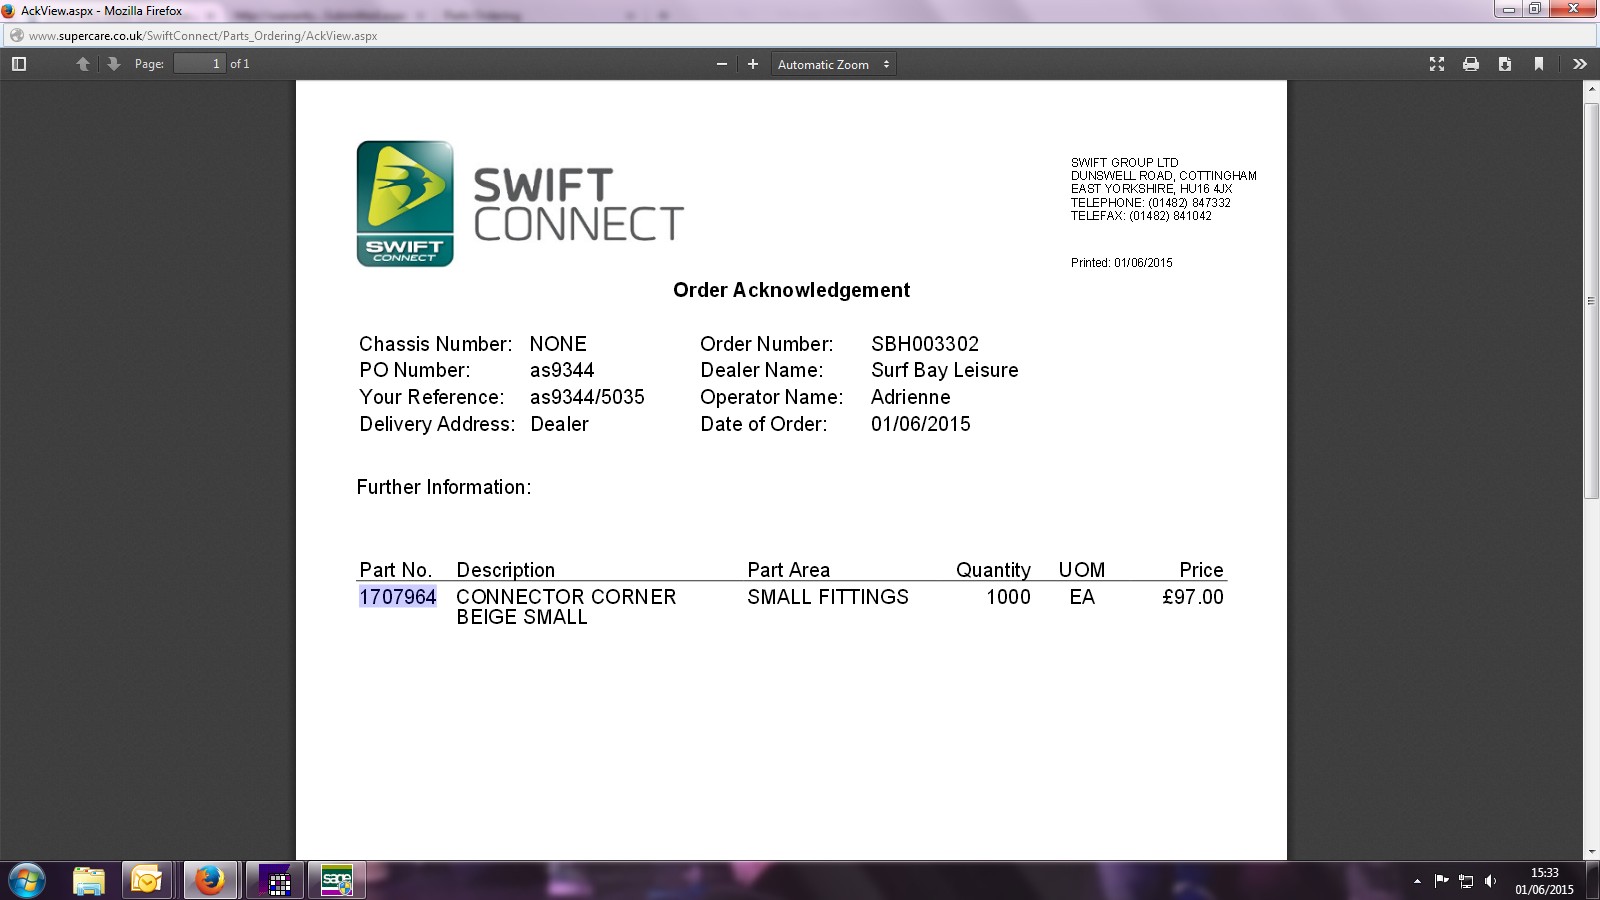Screen dimensions: 1600x900
Task: Download the PDF document
Action: (x=1505, y=64)
